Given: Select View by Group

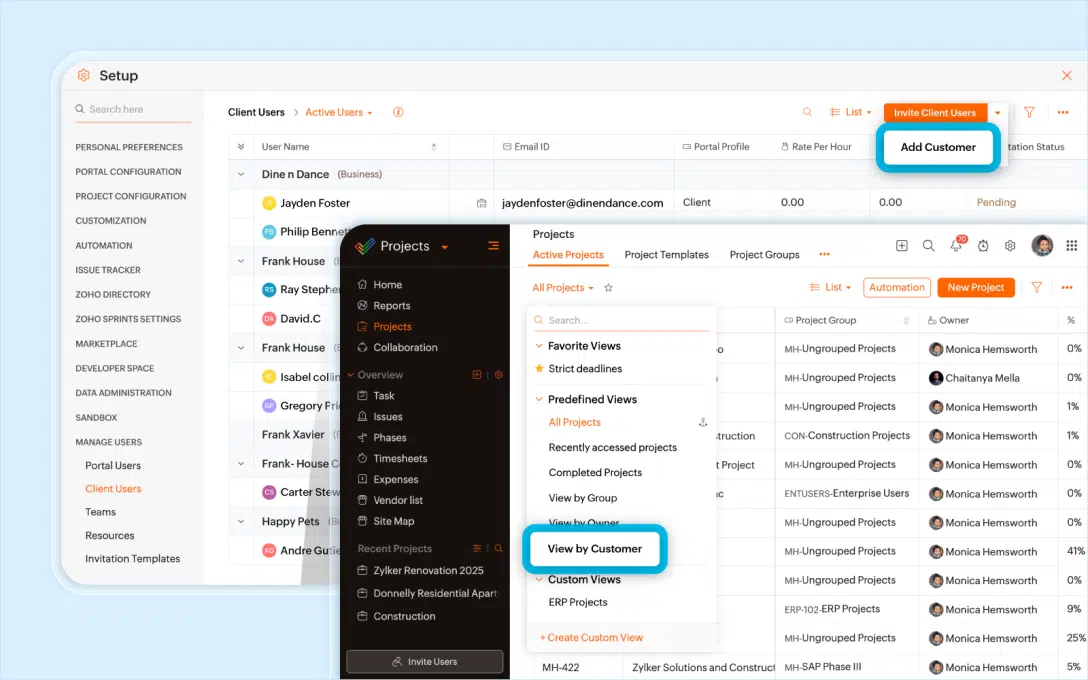Looking at the screenshot, I should point(582,498).
